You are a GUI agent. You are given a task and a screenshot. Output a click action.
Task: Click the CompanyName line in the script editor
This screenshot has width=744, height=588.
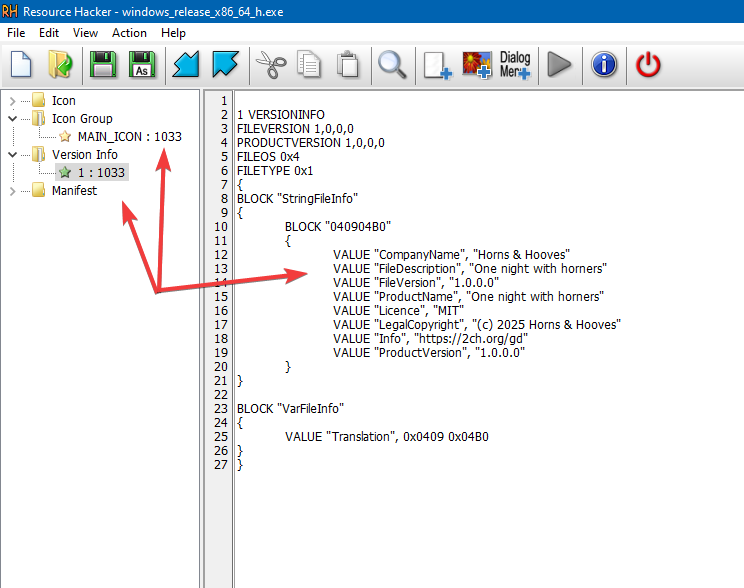click(x=450, y=255)
